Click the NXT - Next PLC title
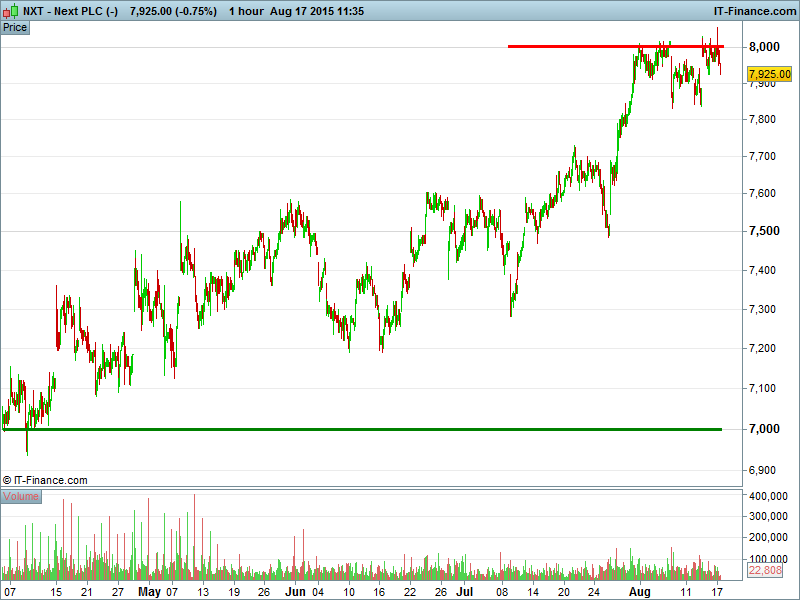Screen dimensions: 800x600 [70, 11]
